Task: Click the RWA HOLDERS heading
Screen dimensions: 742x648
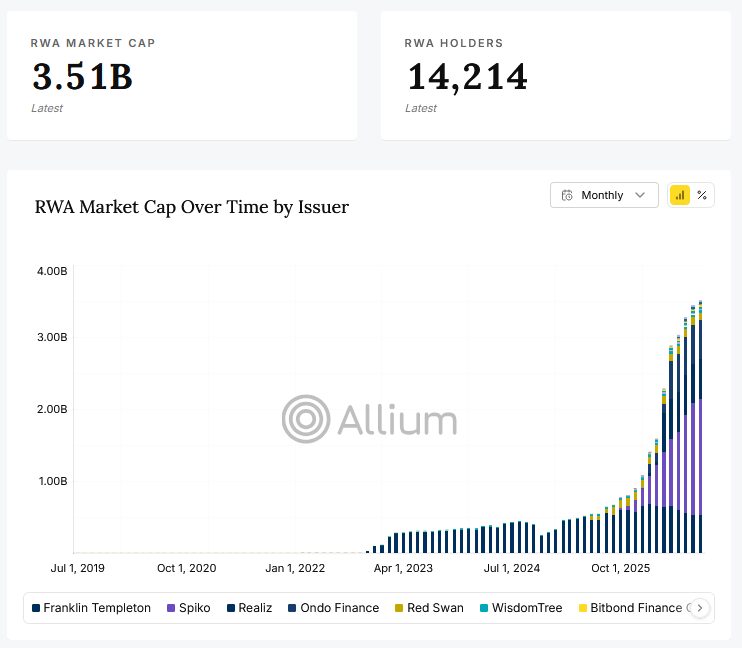Action: click(x=454, y=43)
